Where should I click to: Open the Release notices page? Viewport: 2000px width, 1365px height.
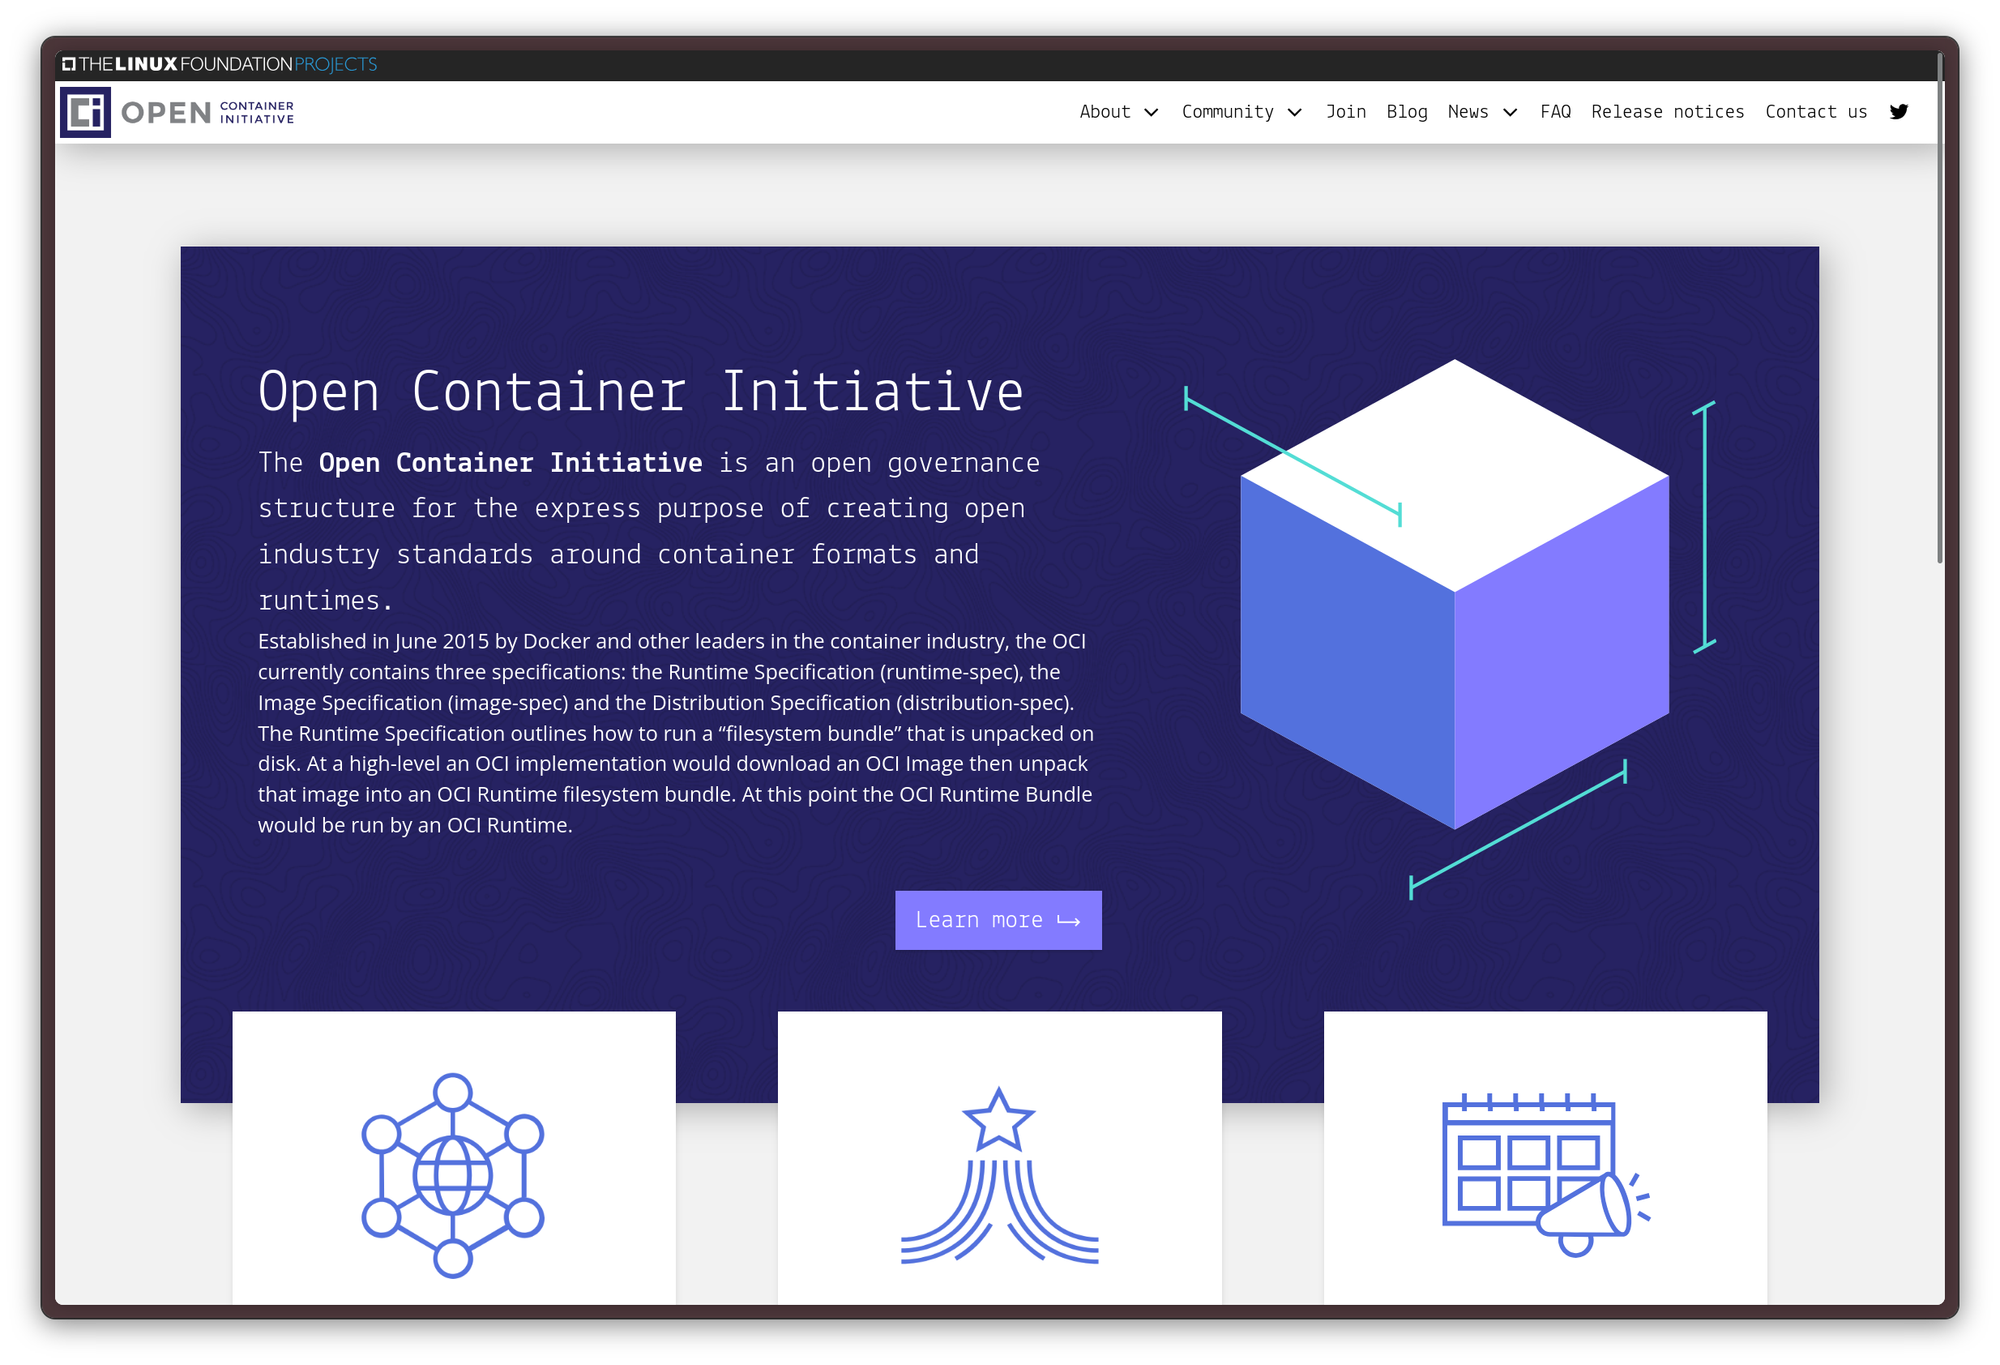pos(1668,112)
